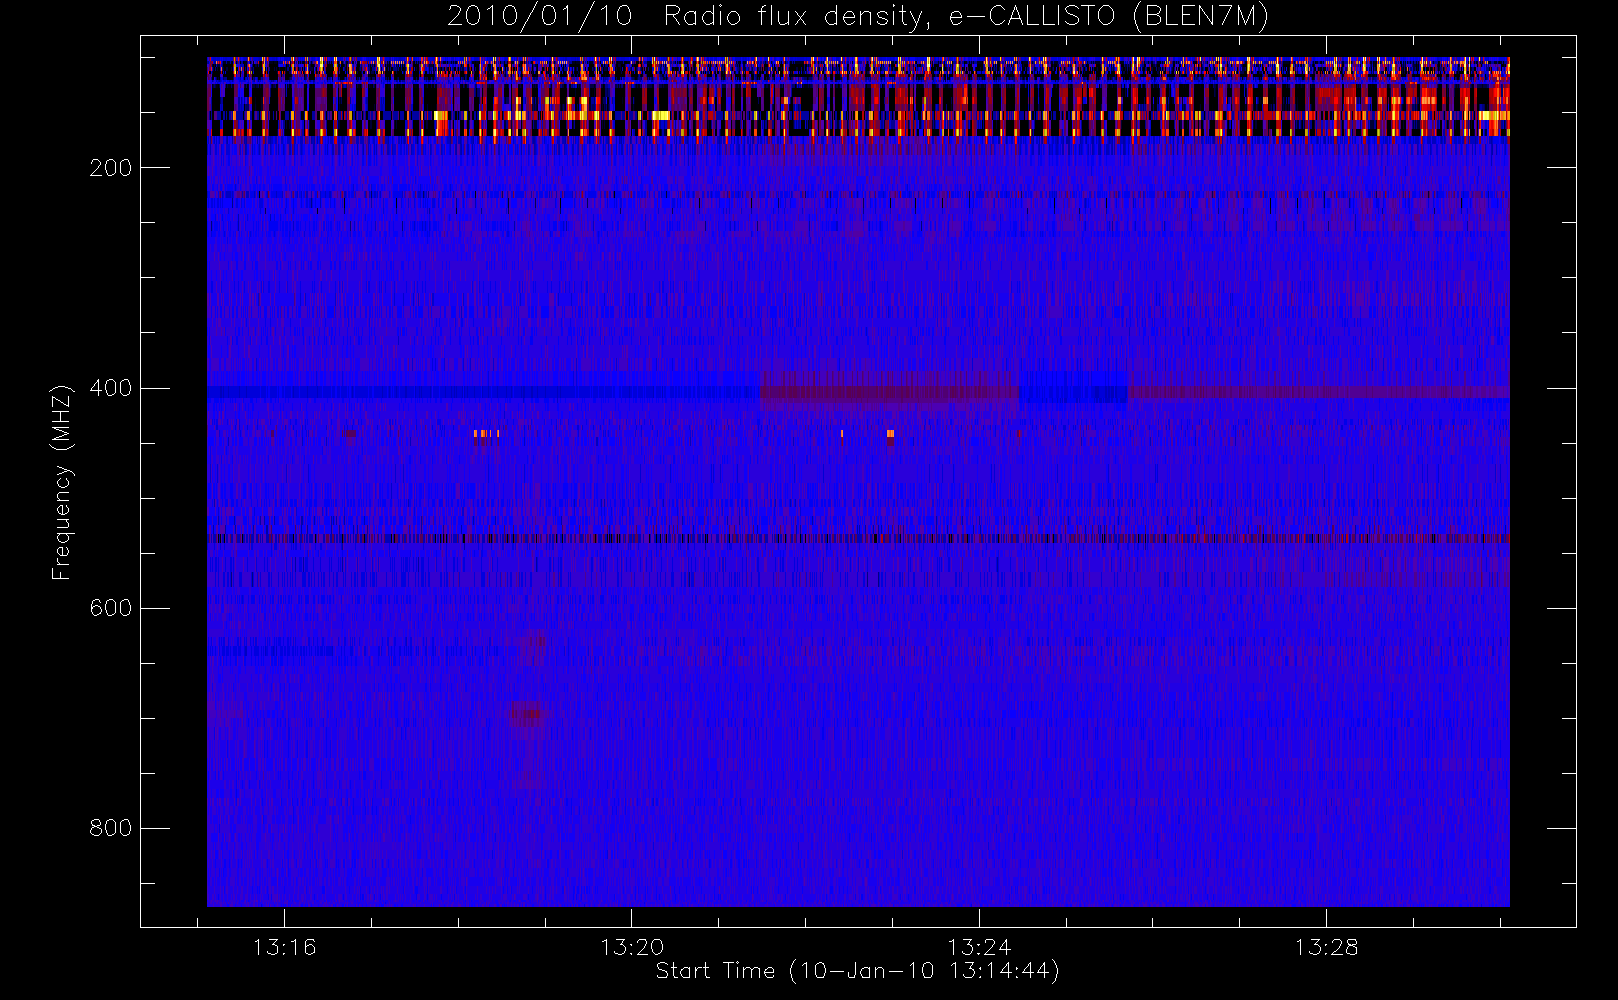Click the plot title 'Radio flux density, e-CALLISTO (BLEN7M)'
This screenshot has height=1000, width=1618.
click(x=966, y=17)
